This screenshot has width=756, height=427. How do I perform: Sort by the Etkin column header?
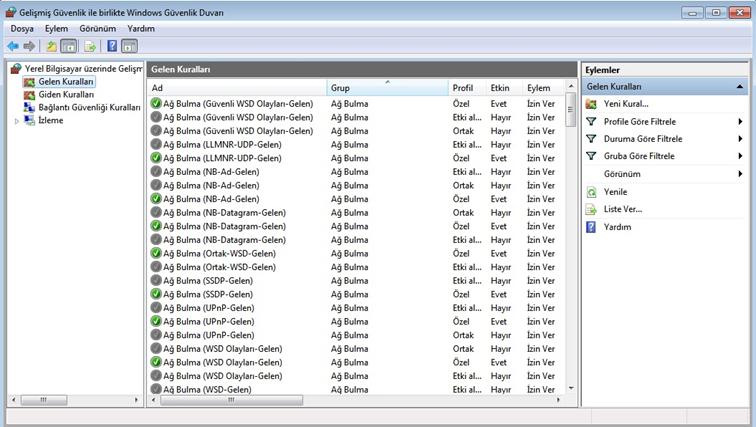coord(504,88)
